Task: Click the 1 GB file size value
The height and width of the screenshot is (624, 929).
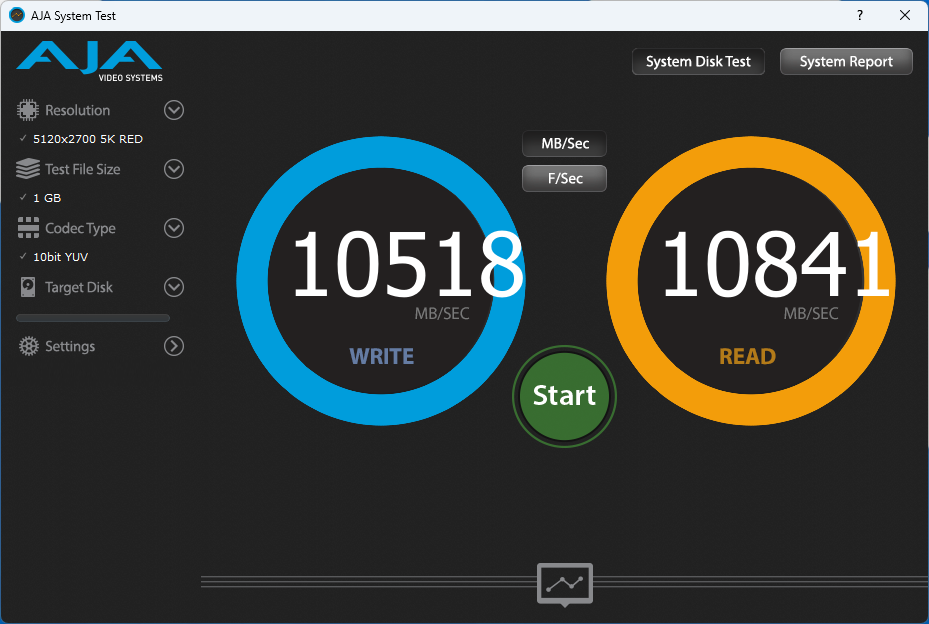Action: [47, 198]
